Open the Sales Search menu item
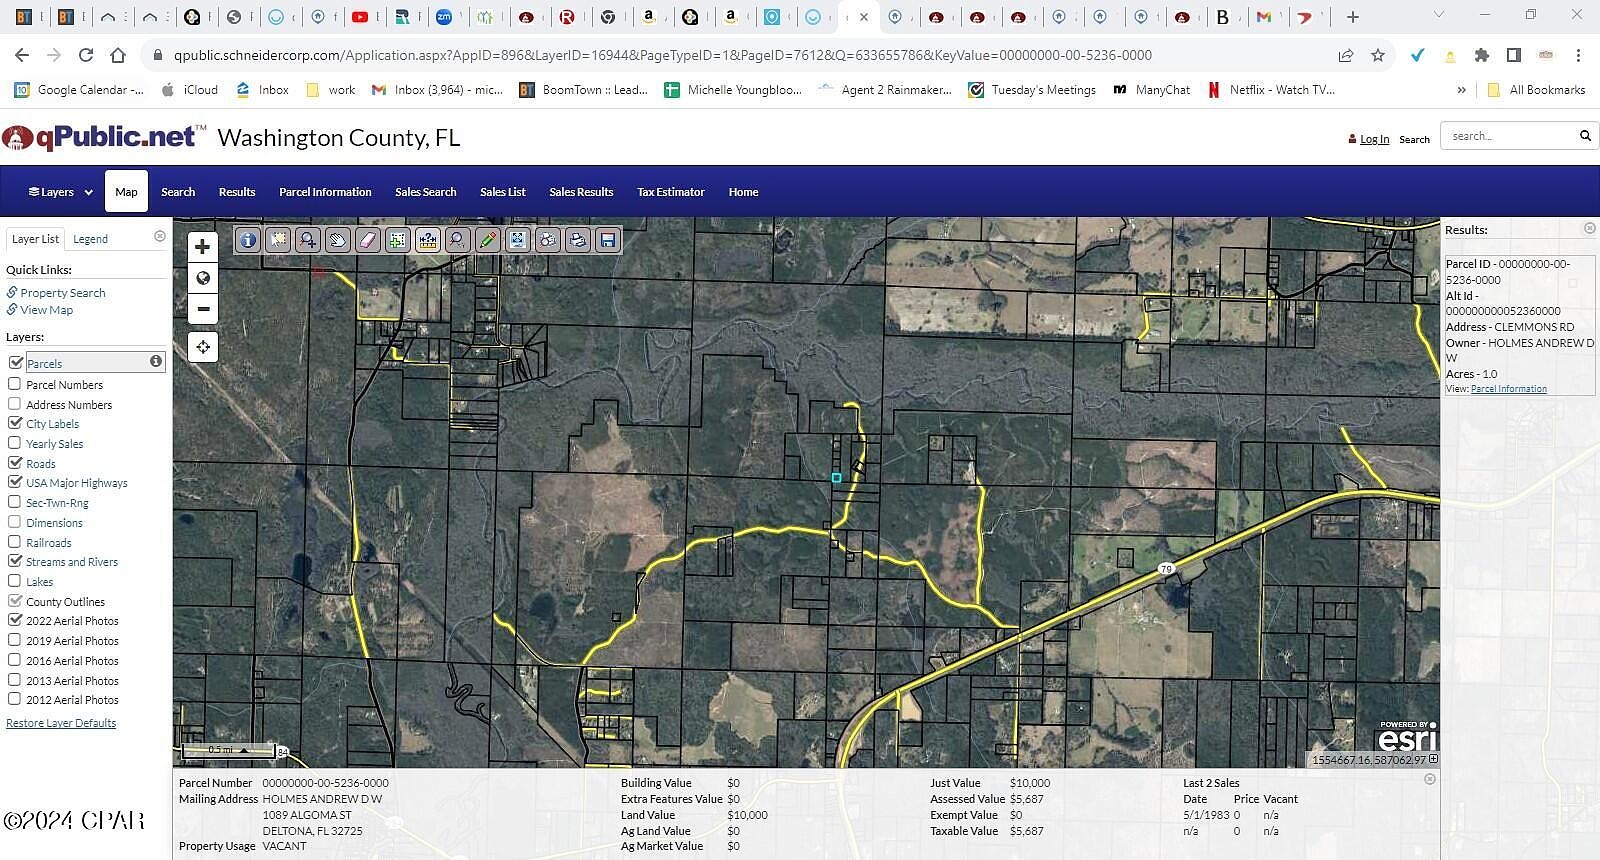The image size is (1600, 860). tap(426, 192)
